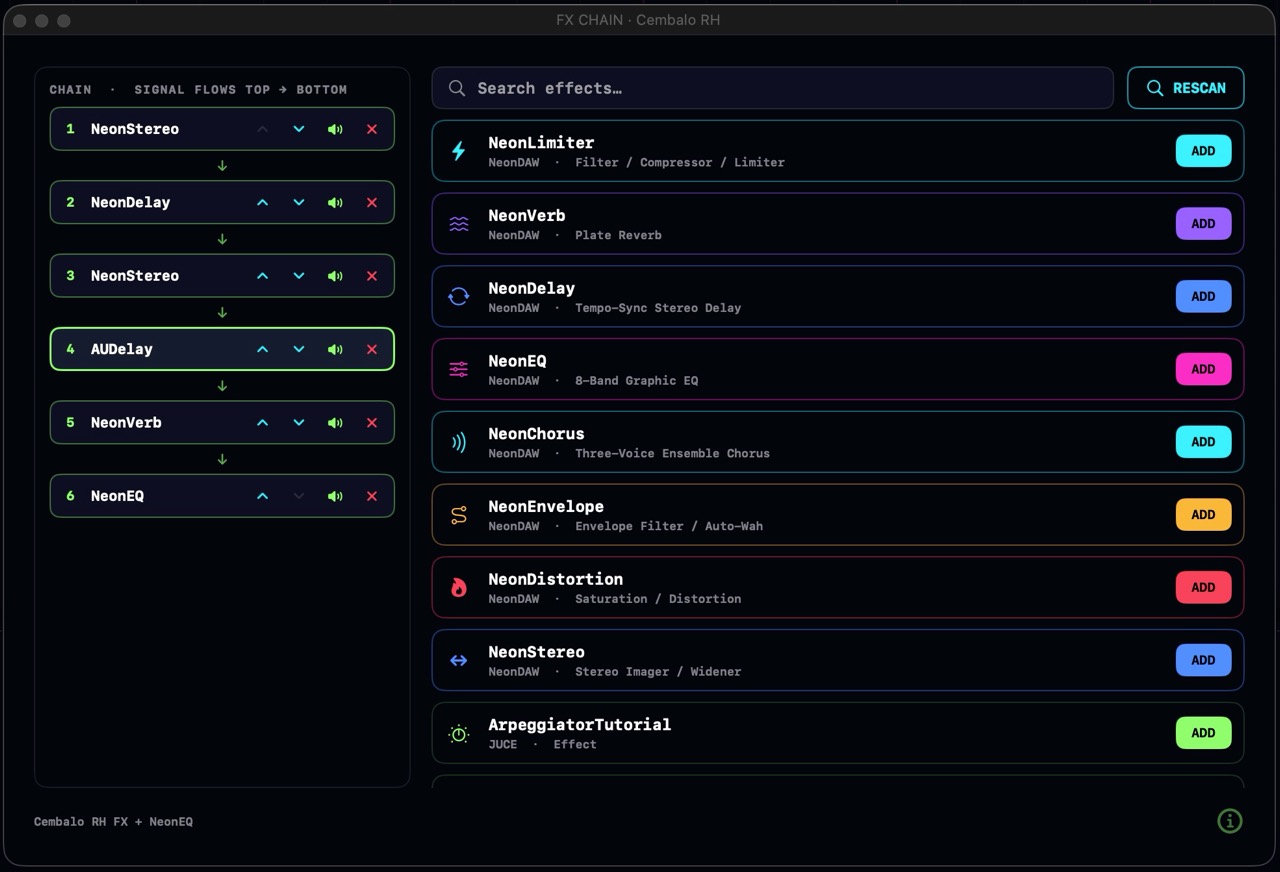
Task: Click the magnifier icon in search field
Action: pos(456,88)
